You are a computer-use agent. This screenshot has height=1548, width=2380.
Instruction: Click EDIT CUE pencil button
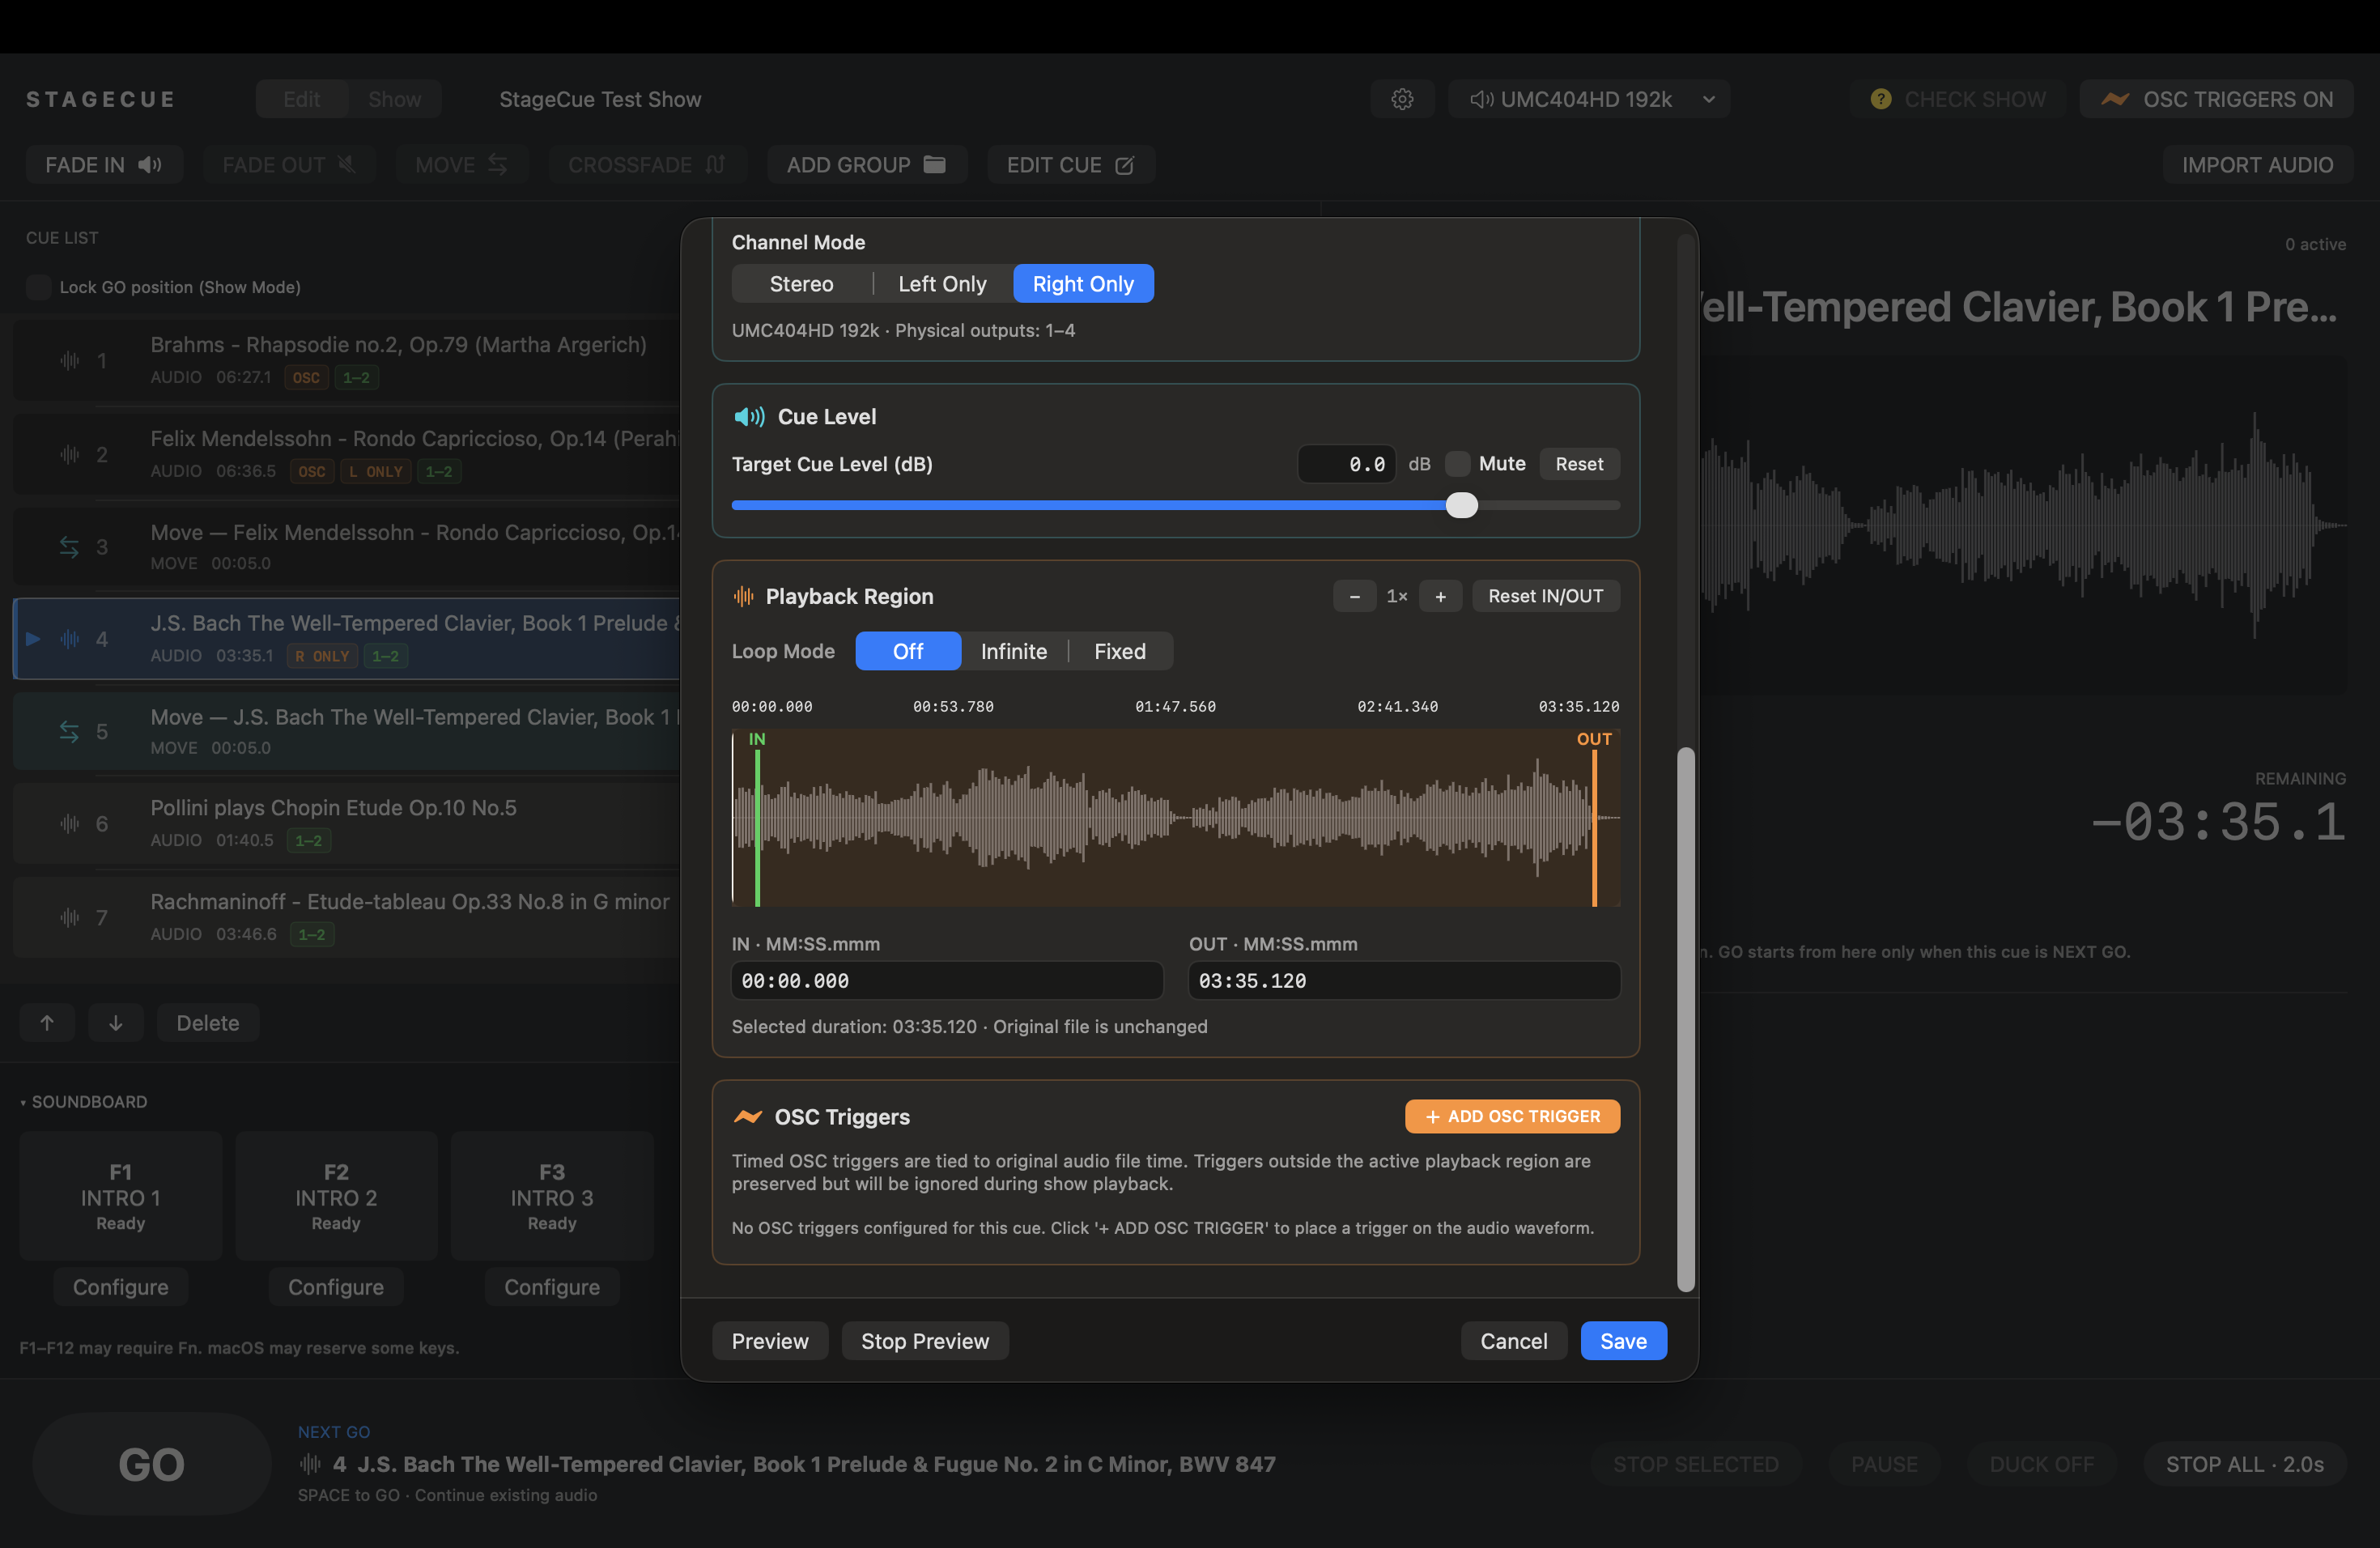(1070, 165)
